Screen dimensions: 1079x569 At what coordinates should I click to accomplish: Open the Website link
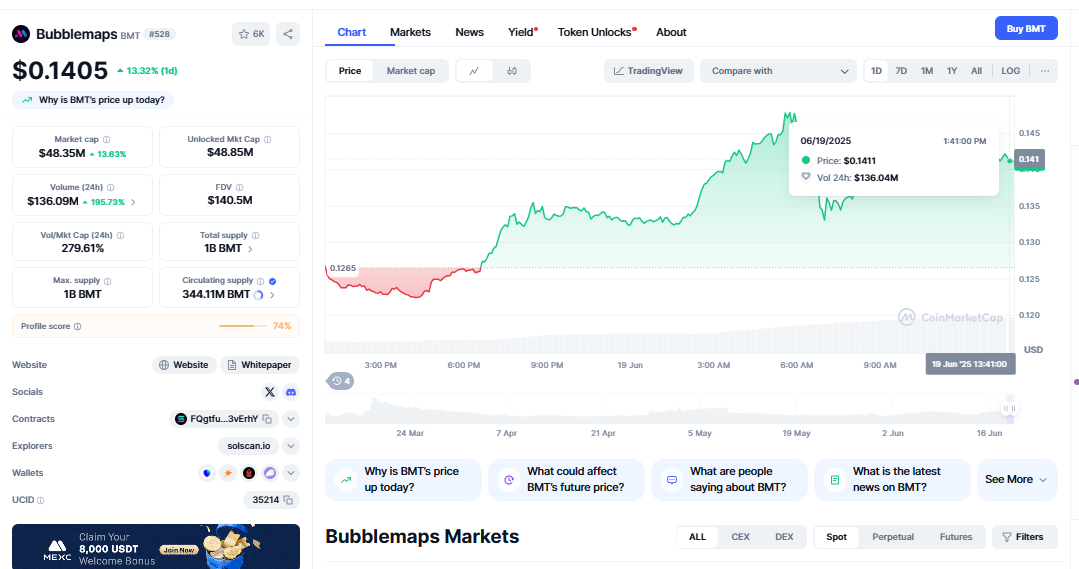184,365
